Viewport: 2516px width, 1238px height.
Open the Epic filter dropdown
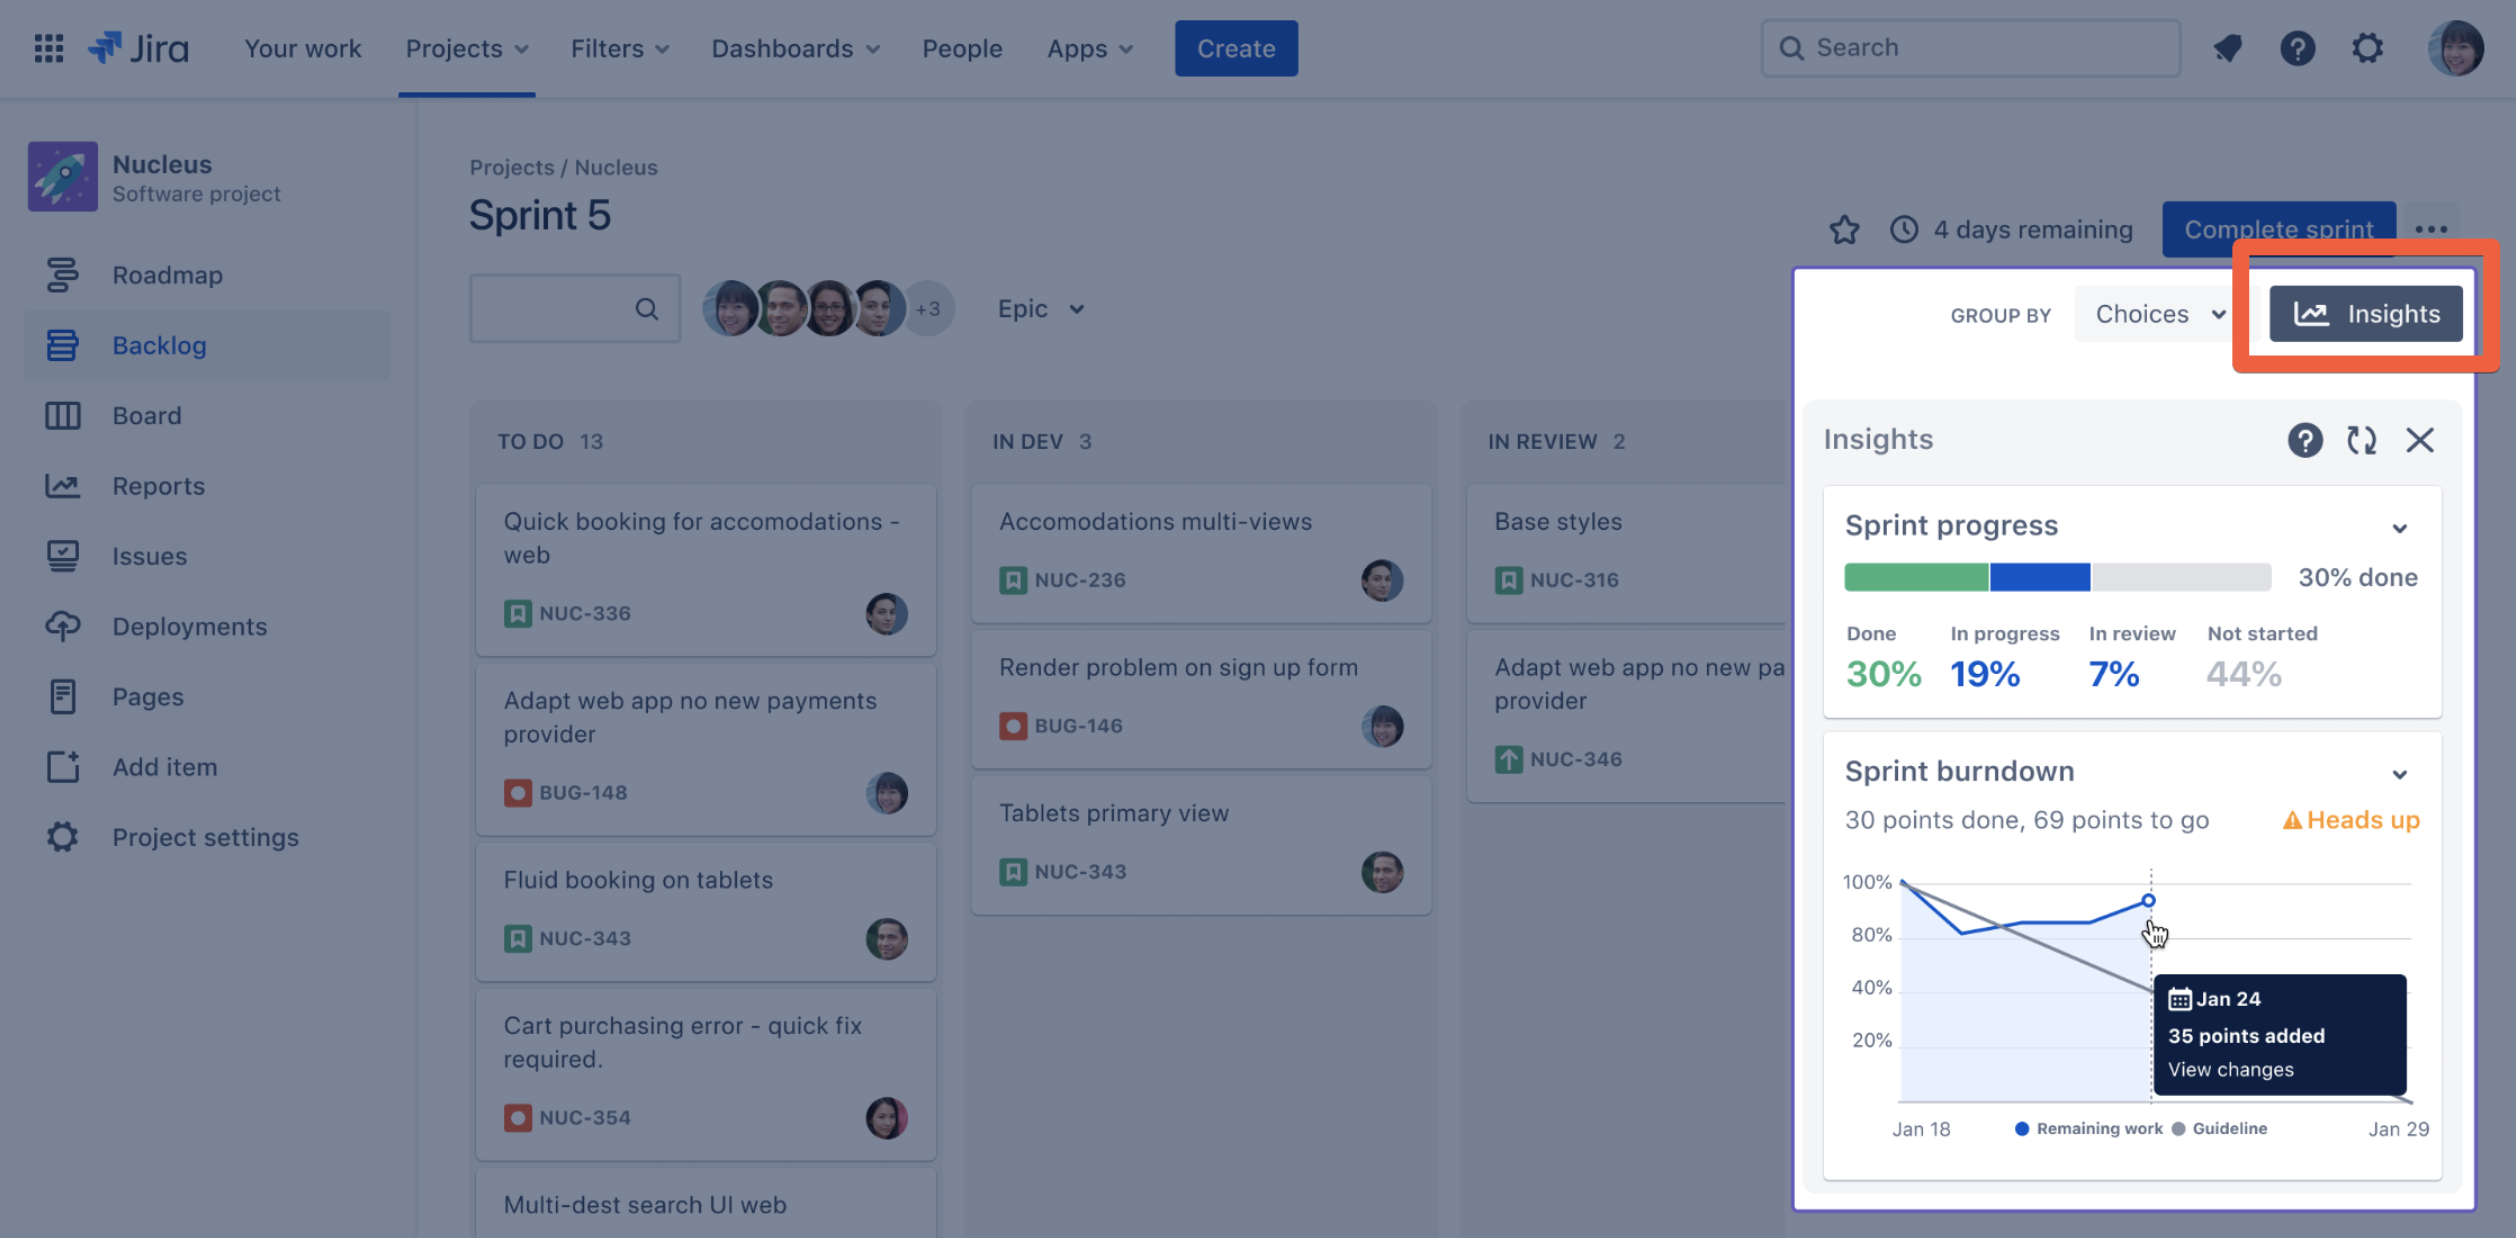coord(1041,309)
